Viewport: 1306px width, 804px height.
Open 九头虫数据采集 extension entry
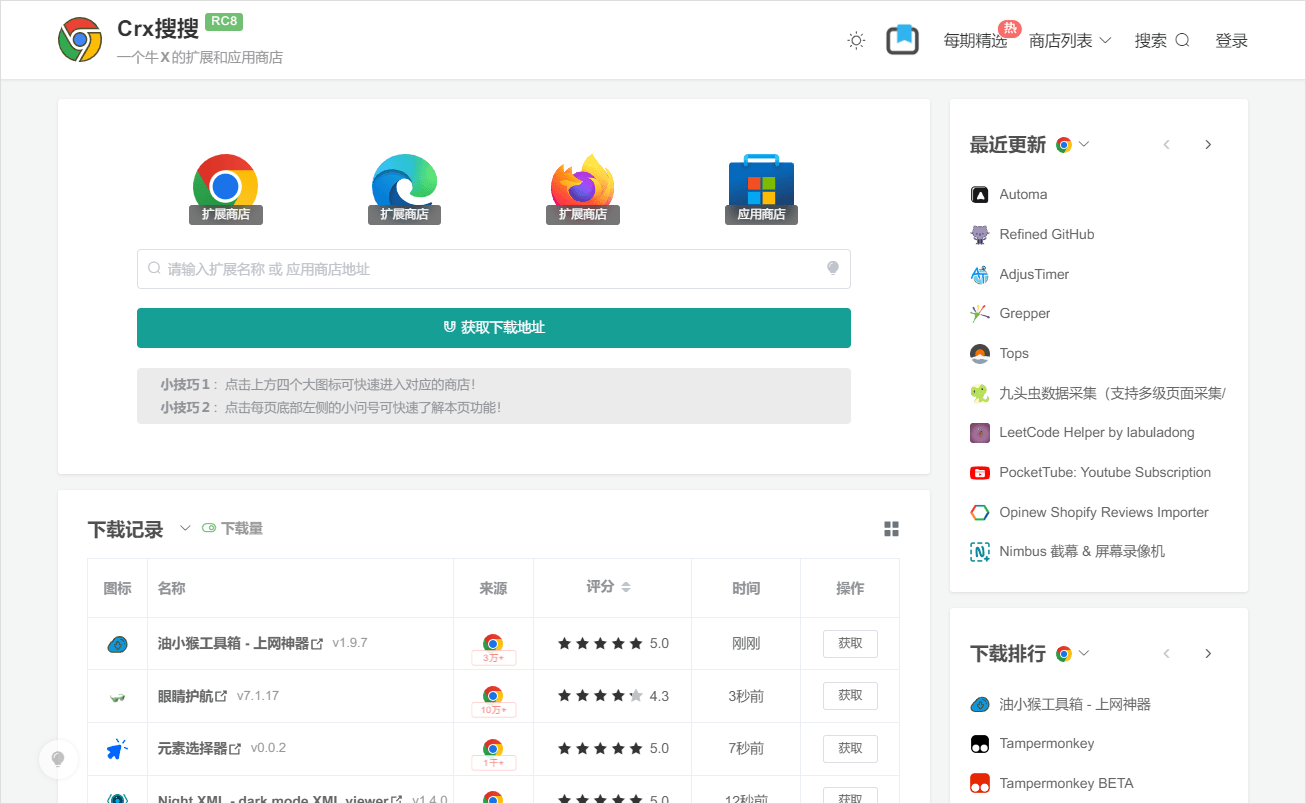click(x=1112, y=393)
